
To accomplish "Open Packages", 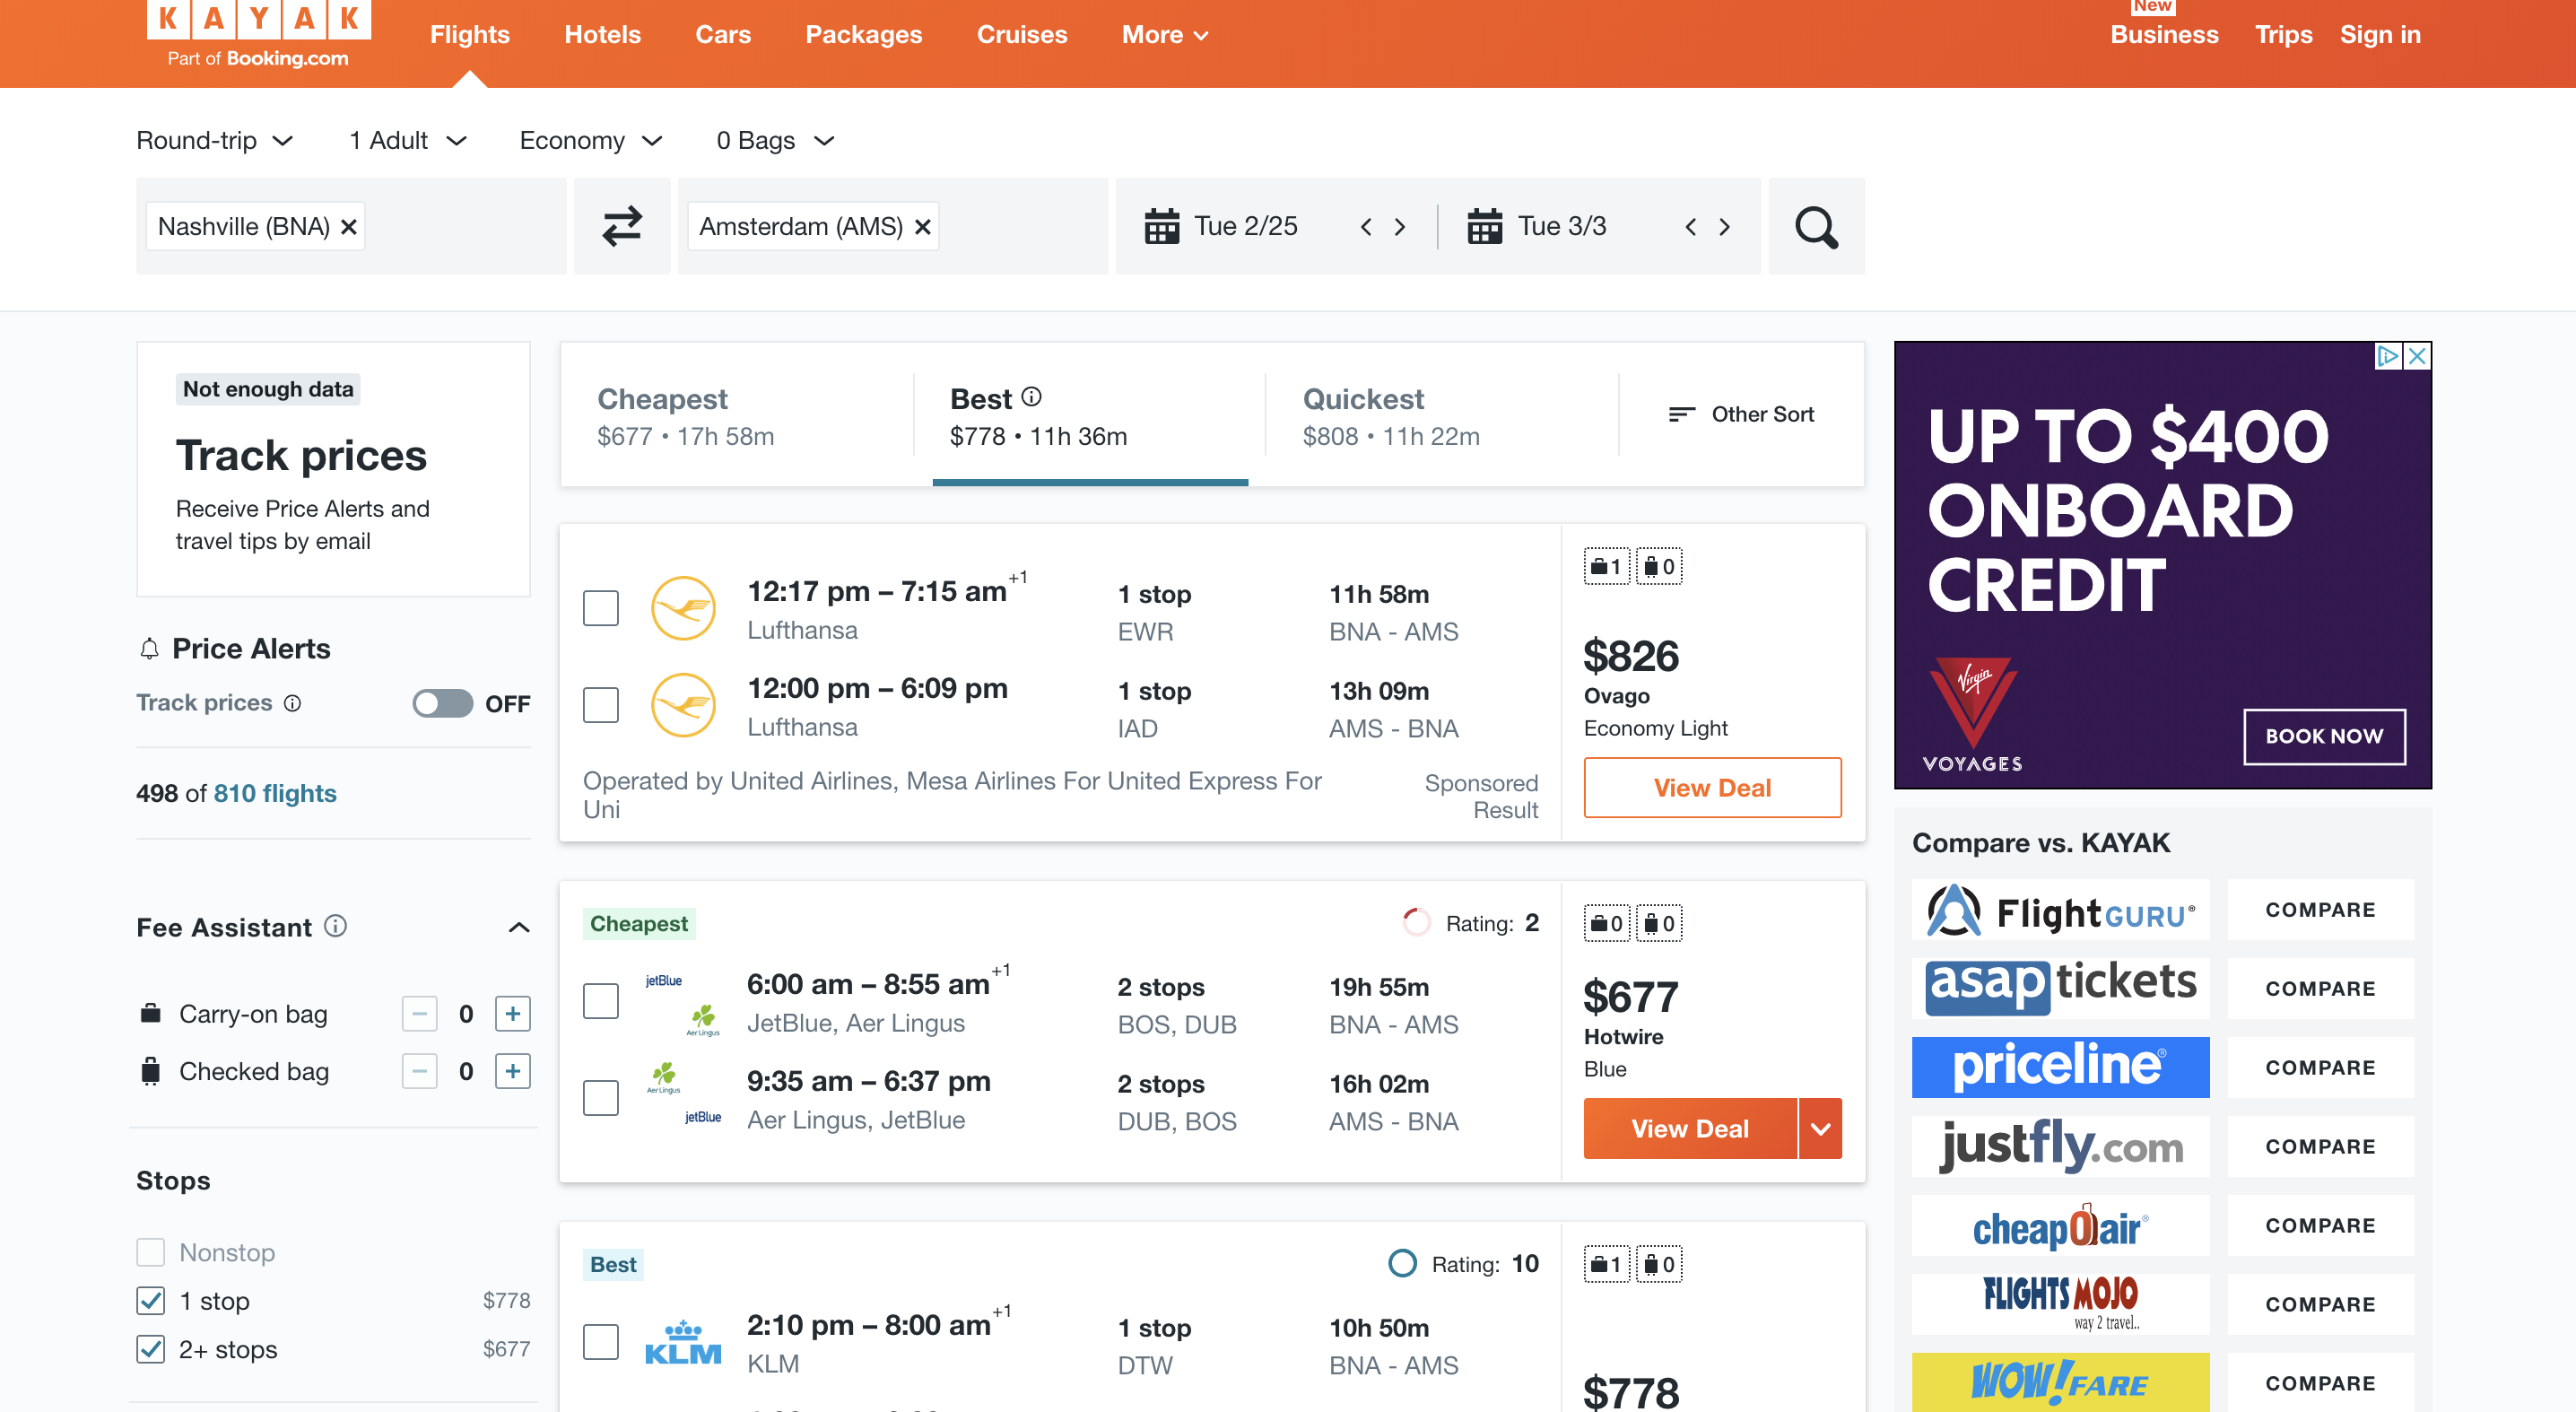I will click(x=864, y=35).
